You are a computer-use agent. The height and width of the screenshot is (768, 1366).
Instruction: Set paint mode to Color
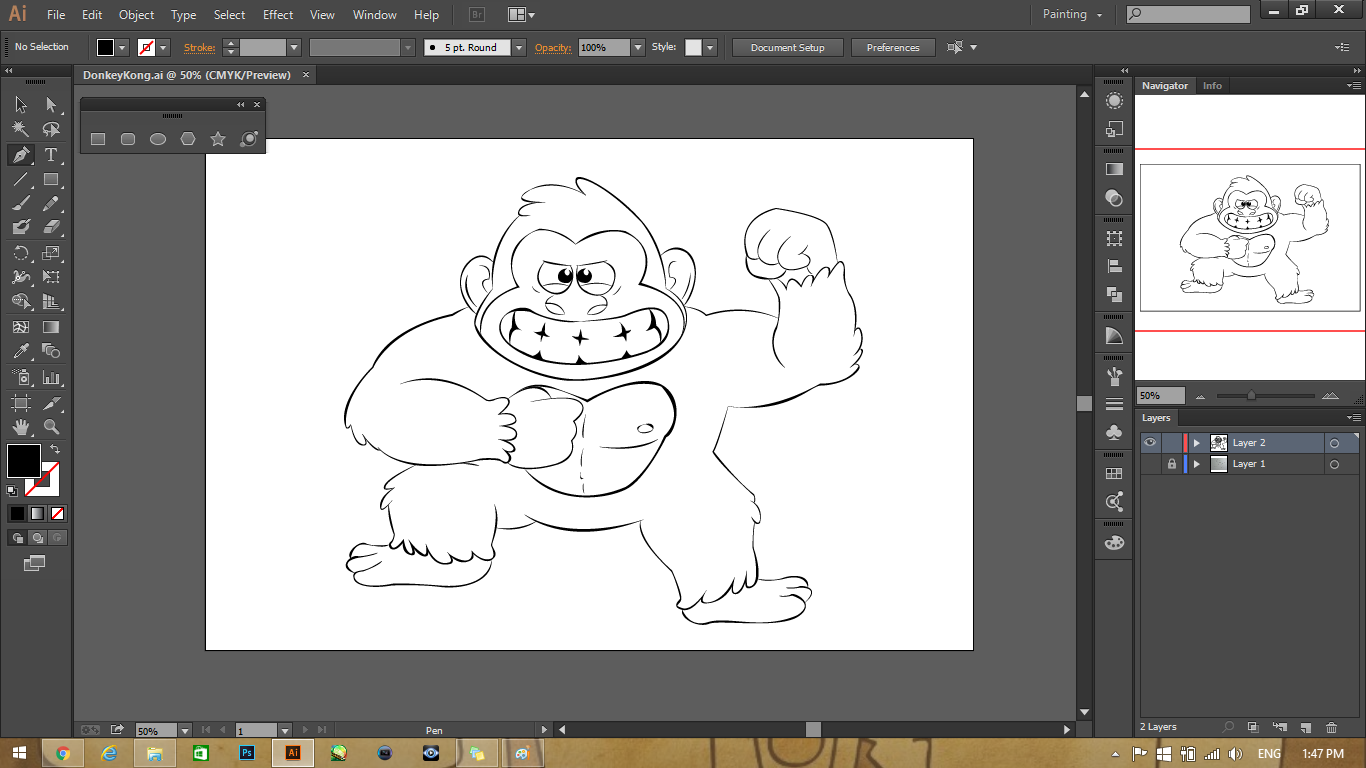pos(17,513)
